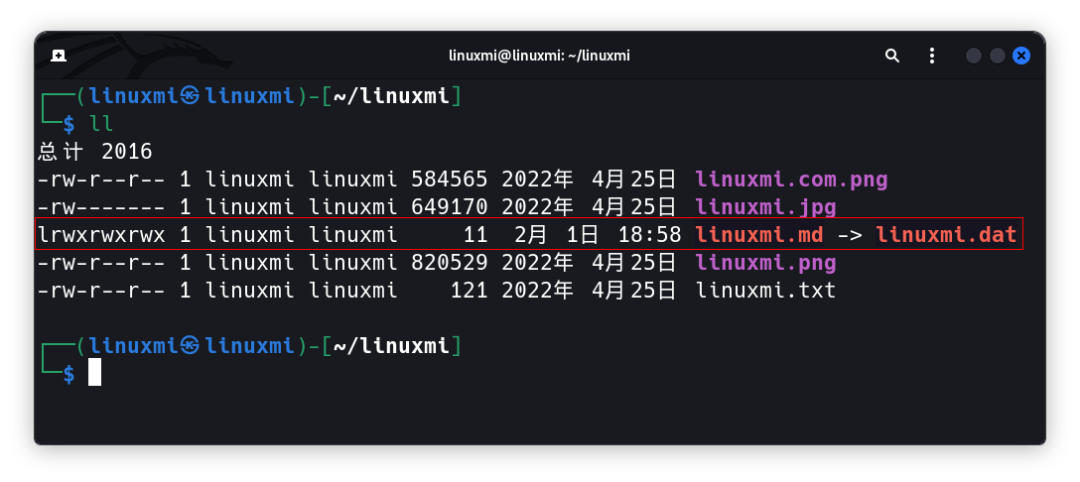Select the '总计 2016' total line
This screenshot has width=1080, height=482.
pyautogui.click(x=95, y=152)
